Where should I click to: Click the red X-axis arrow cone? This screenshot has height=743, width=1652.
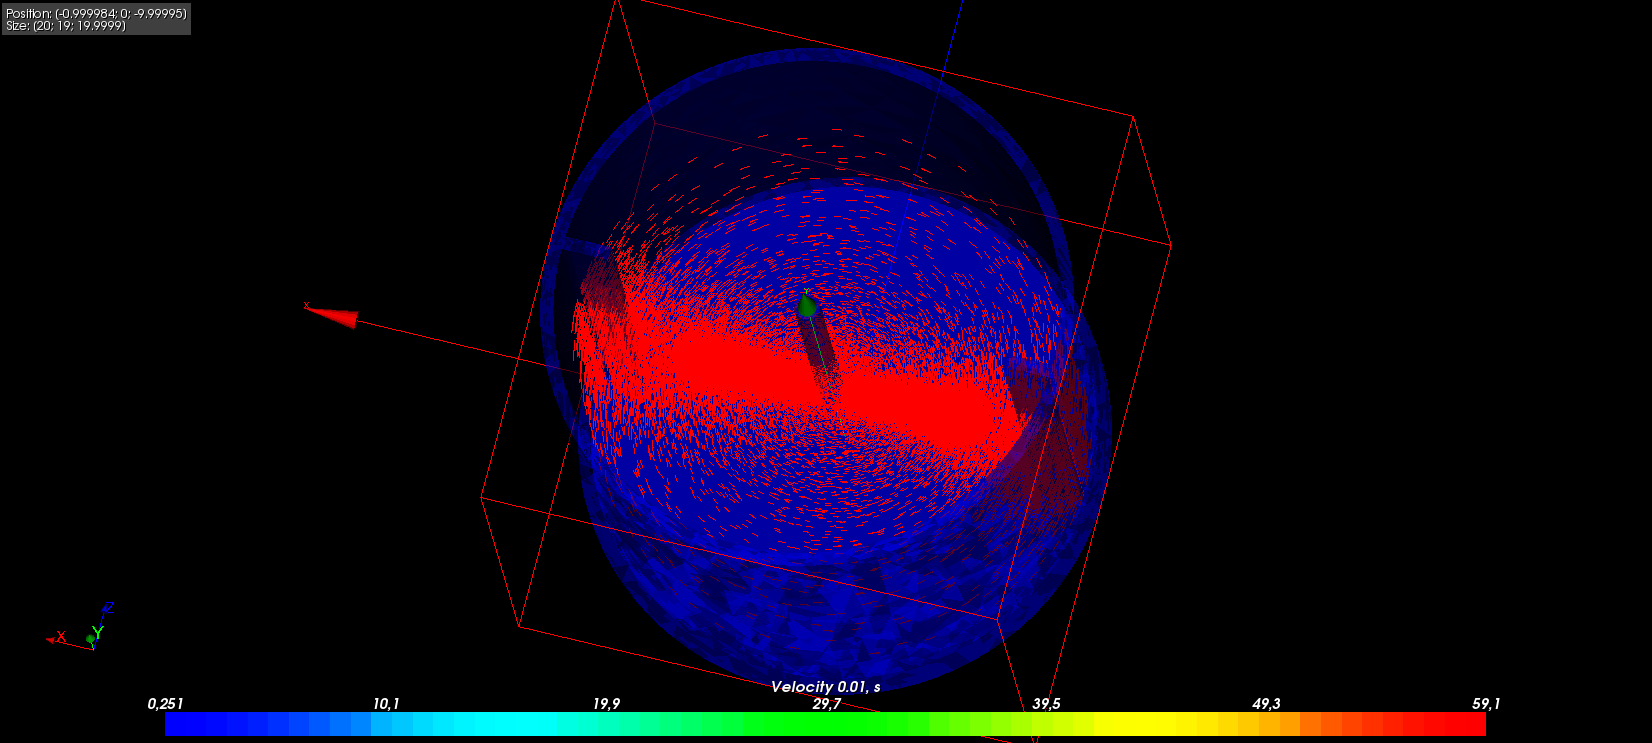(335, 316)
